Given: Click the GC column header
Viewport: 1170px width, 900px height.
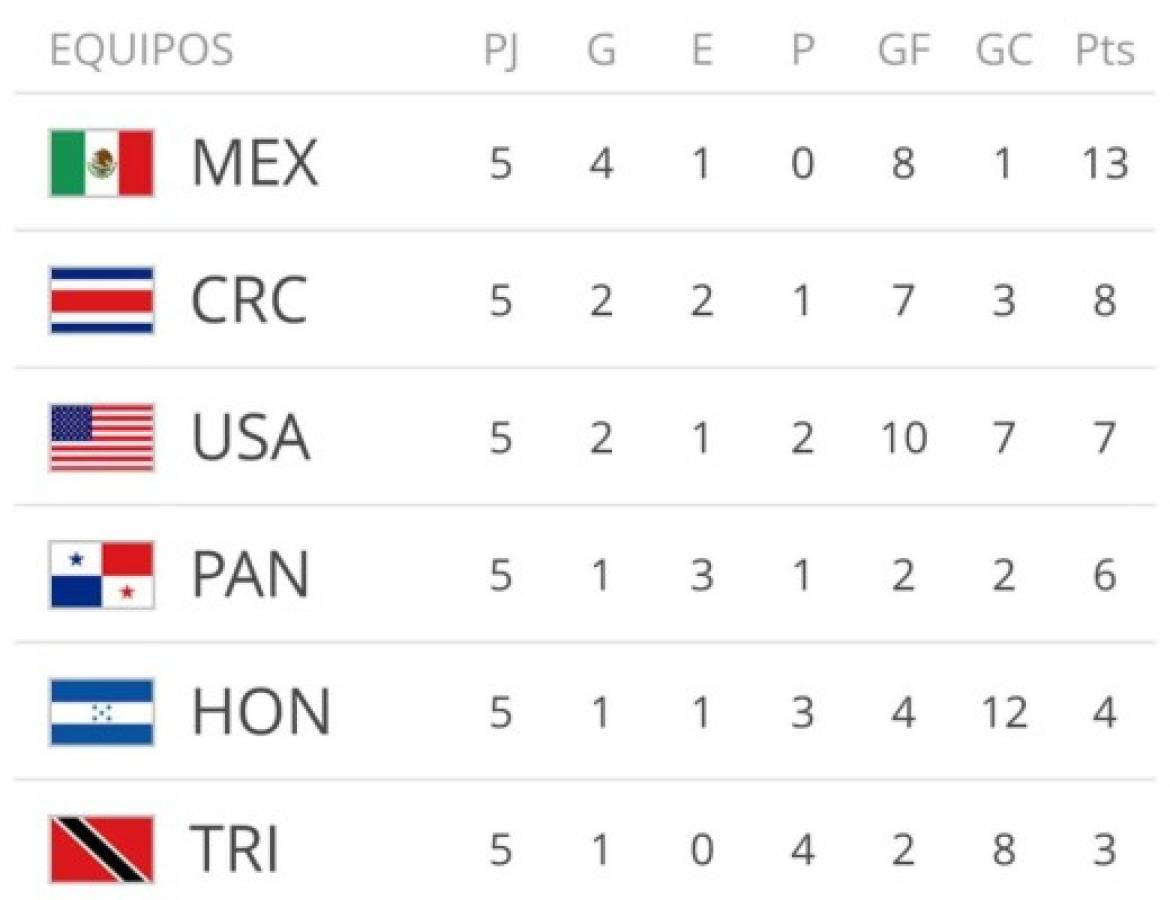Looking at the screenshot, I should click(x=1003, y=50).
